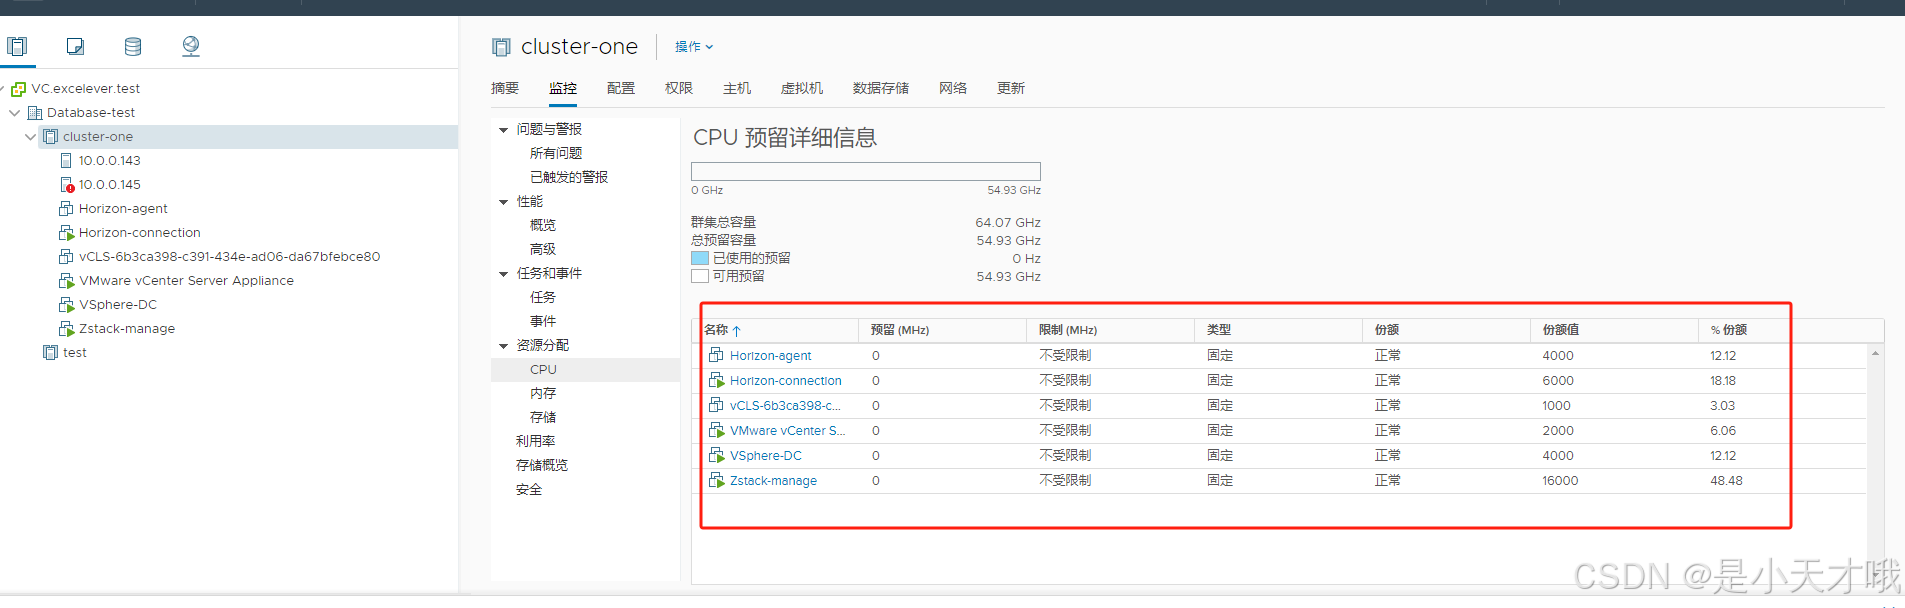Viewport: 1905px width, 608px height.
Task: Select 高级 under 性能
Action: point(543,249)
